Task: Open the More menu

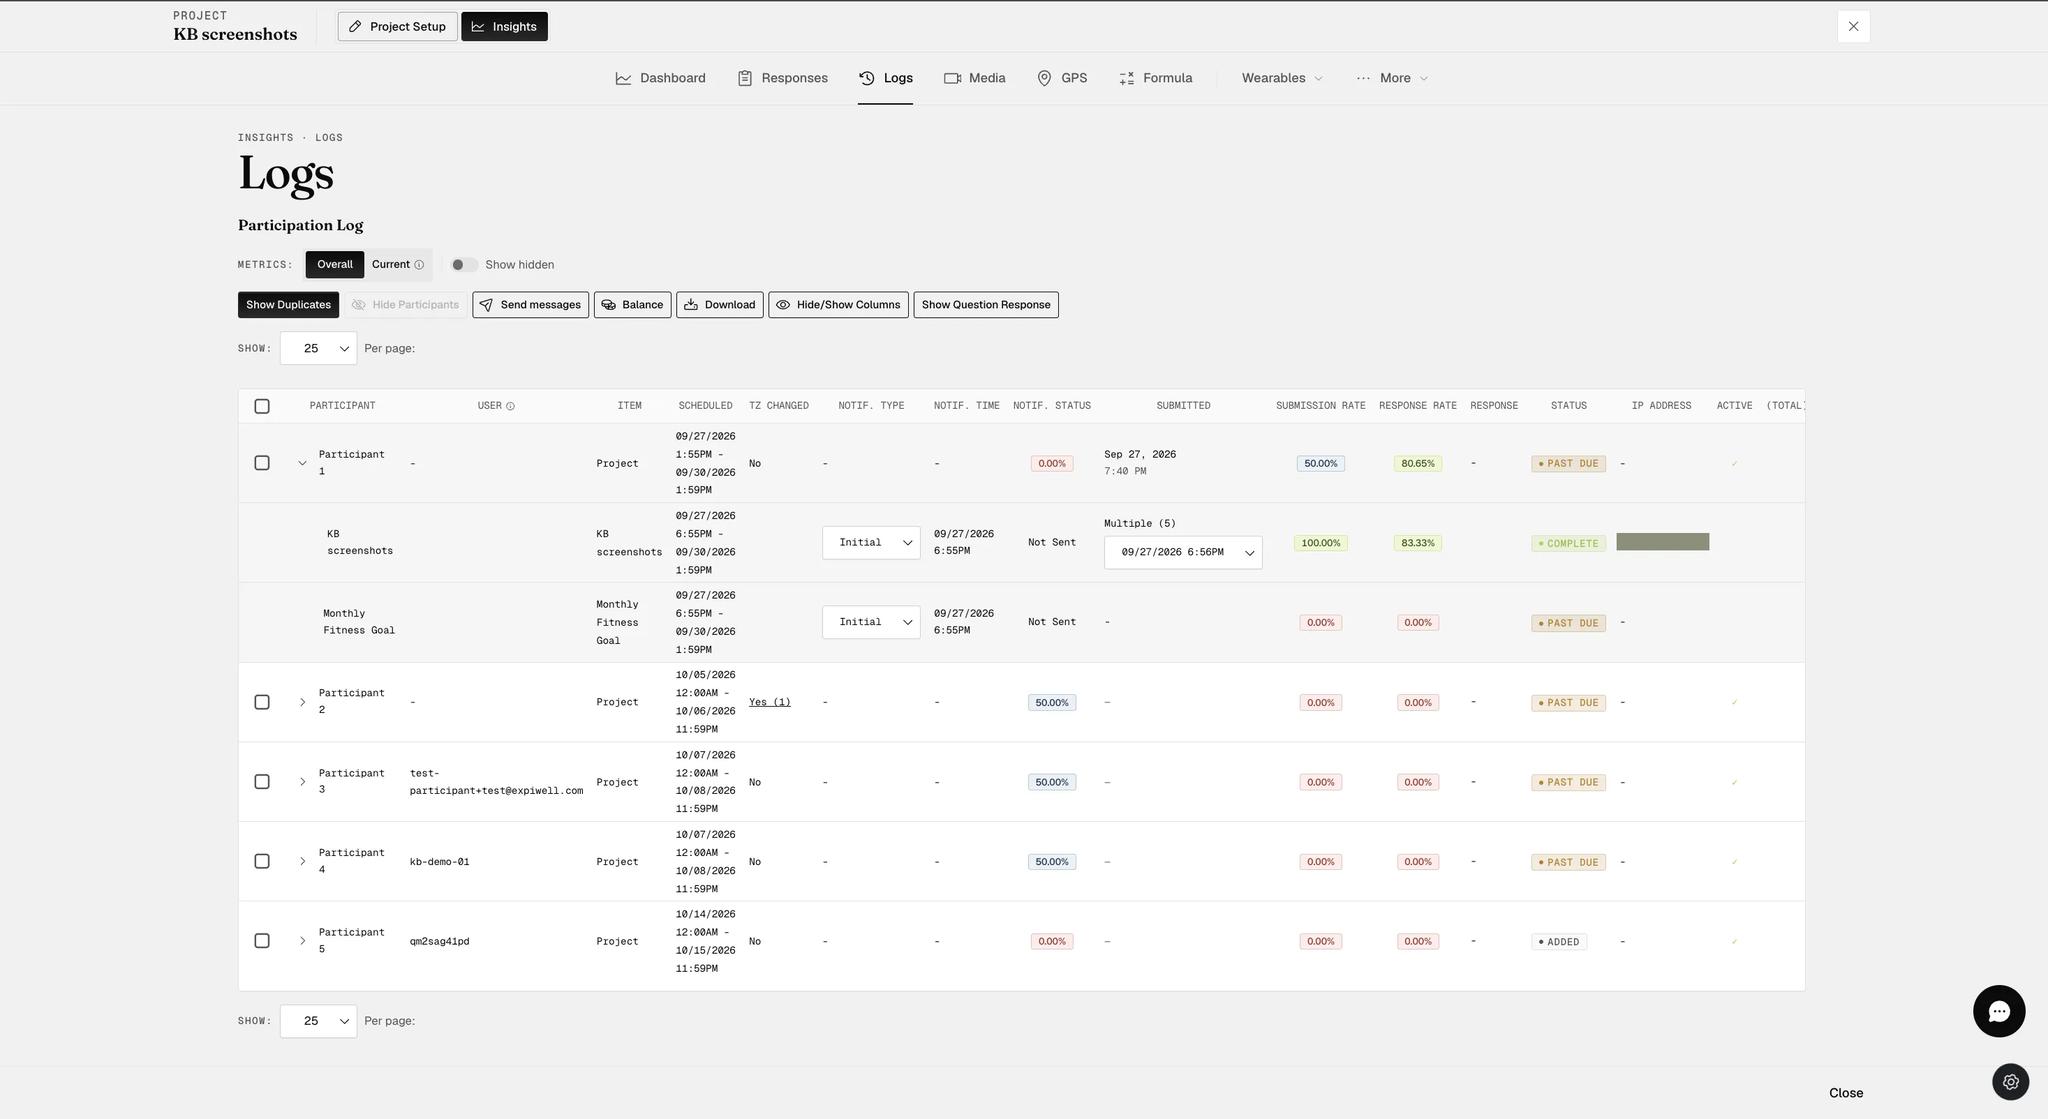Action: pos(1393,78)
